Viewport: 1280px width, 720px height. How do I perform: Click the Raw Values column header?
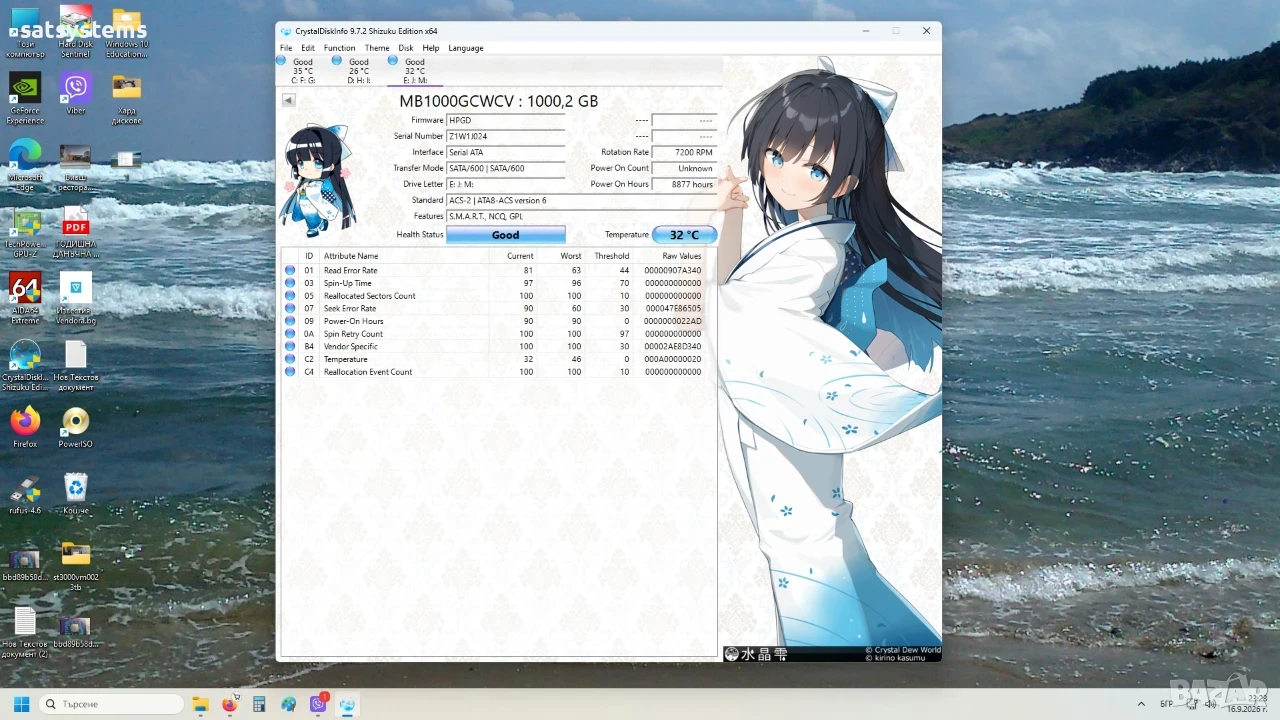click(x=682, y=256)
